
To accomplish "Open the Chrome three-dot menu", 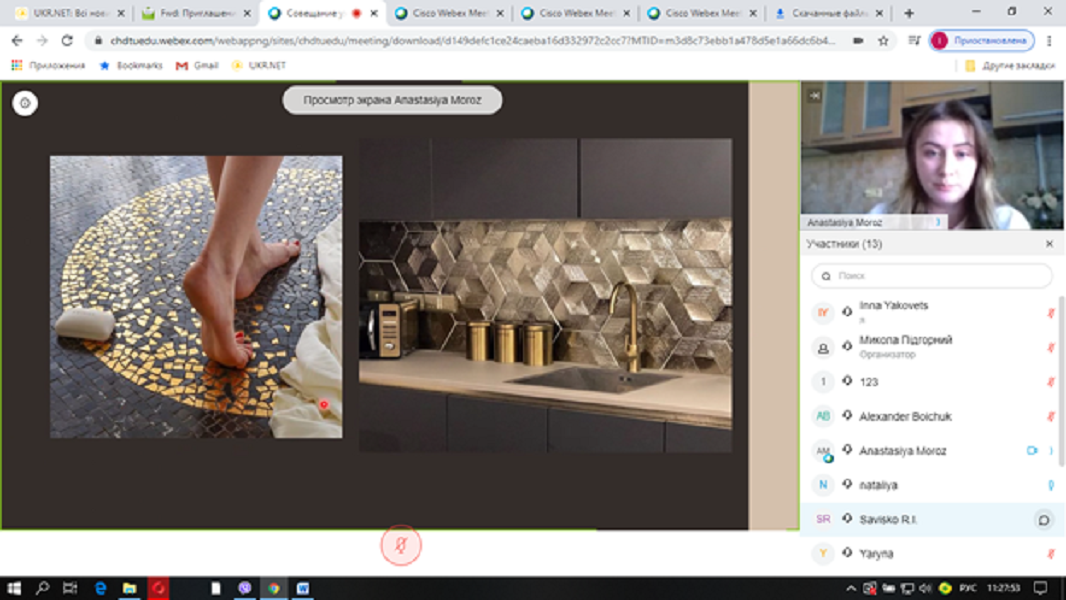I will coord(1049,41).
